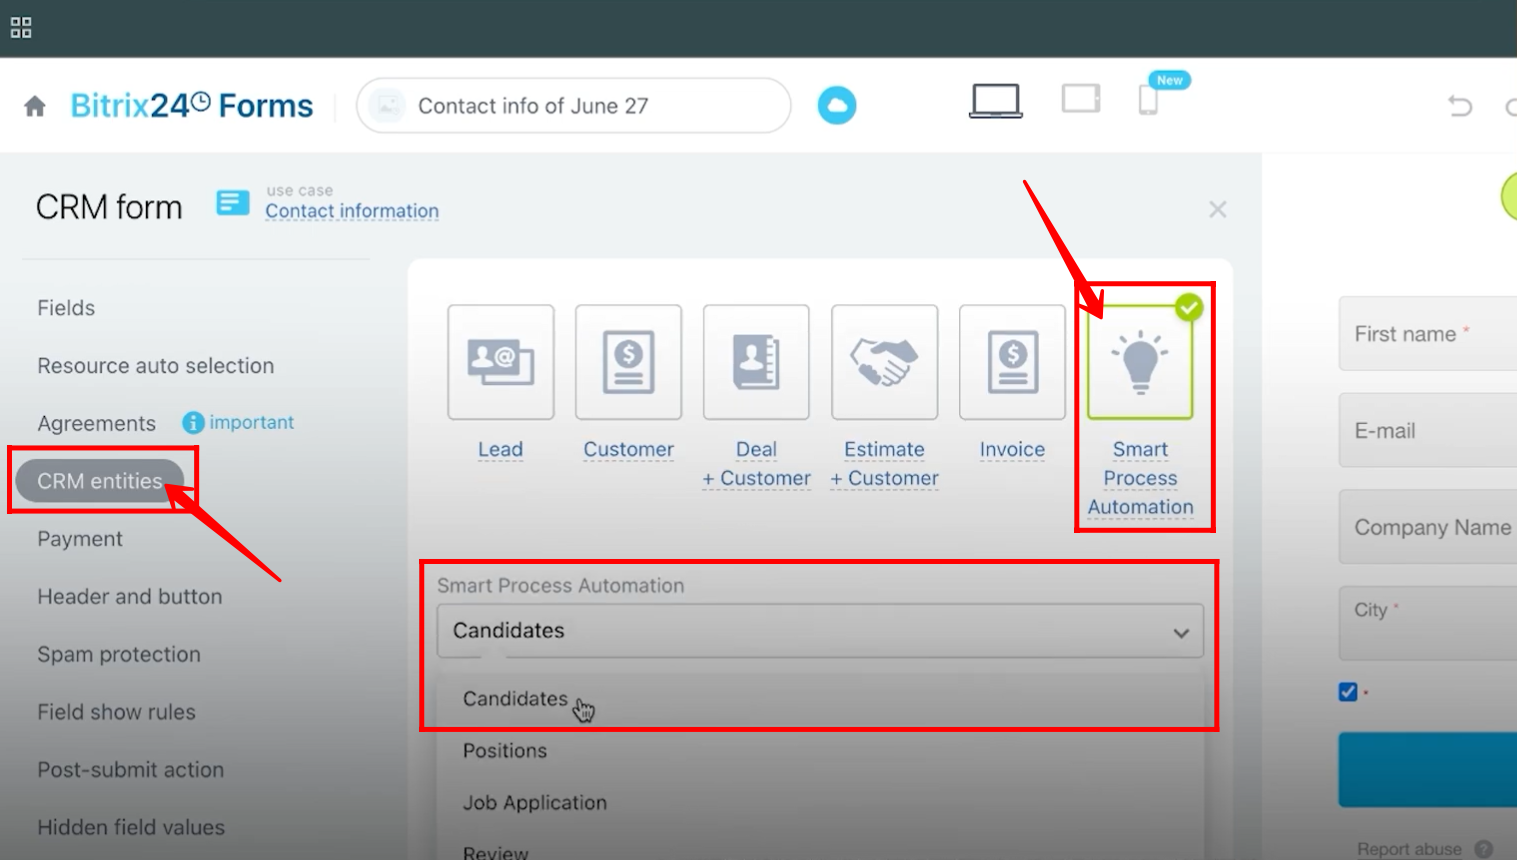1517x860 pixels.
Task: Click the Company Name preview field
Action: coord(1428,527)
